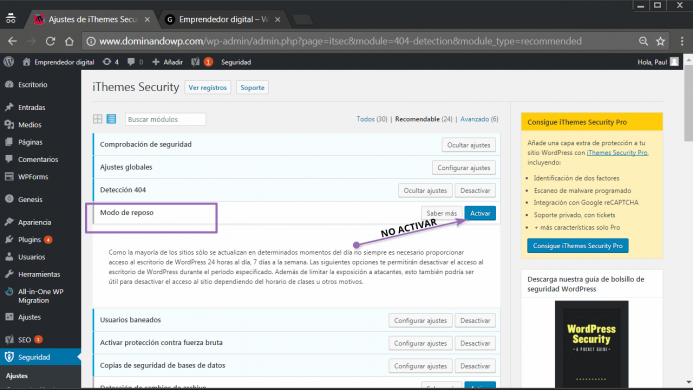Switch to grid view of modules
The image size is (693, 390).
(x=98, y=119)
